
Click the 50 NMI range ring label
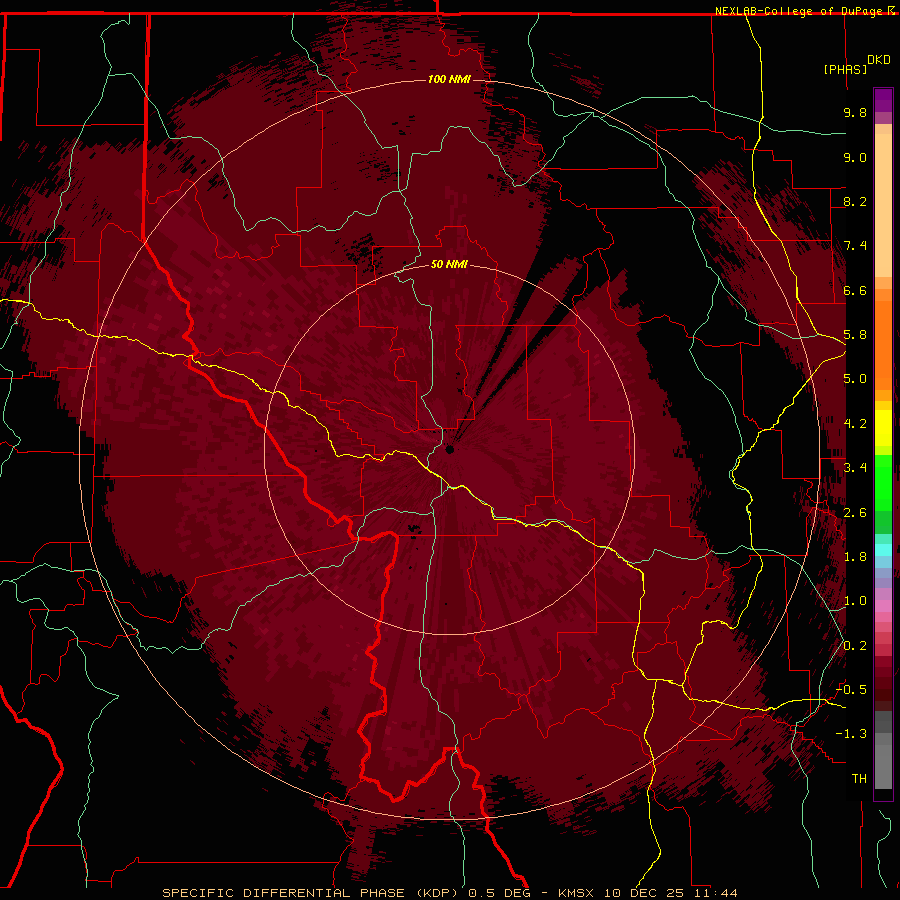[449, 264]
